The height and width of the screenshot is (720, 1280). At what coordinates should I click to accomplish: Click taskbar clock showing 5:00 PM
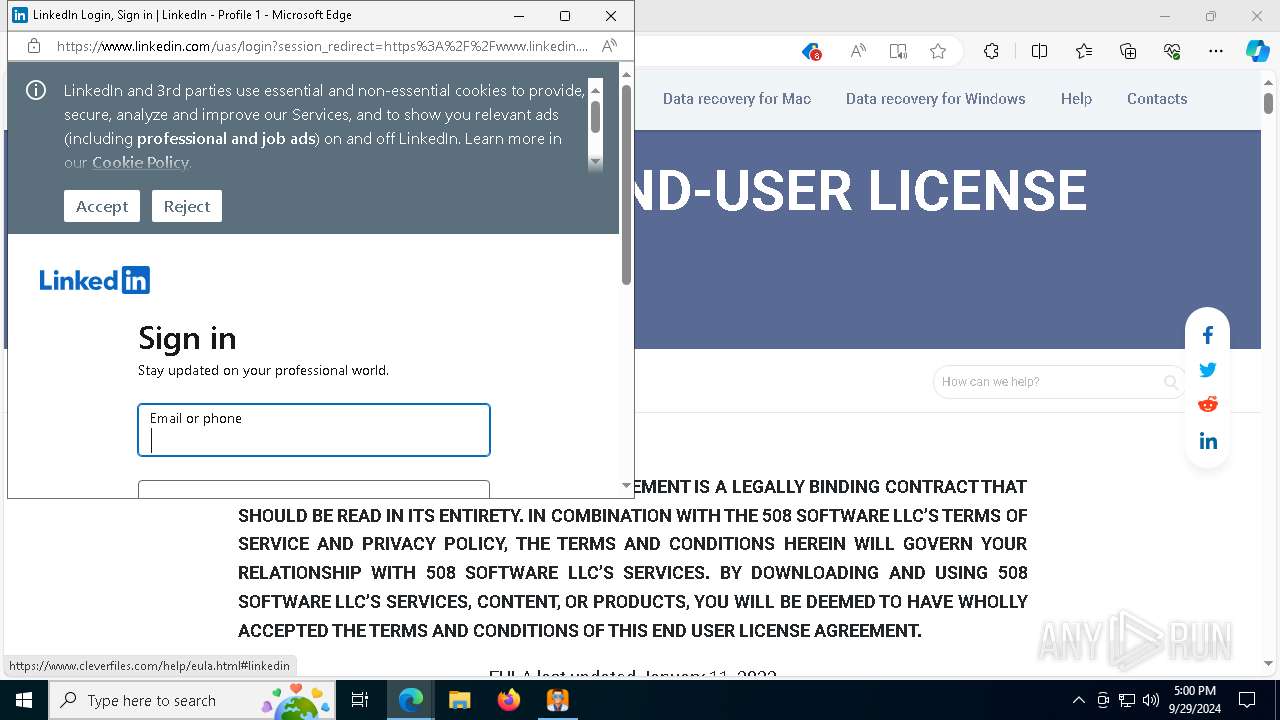[x=1194, y=700]
